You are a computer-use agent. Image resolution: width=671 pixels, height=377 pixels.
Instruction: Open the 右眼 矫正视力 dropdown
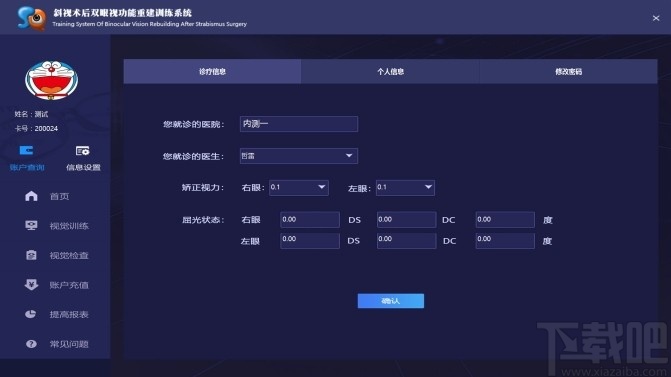pyautogui.click(x=299, y=187)
